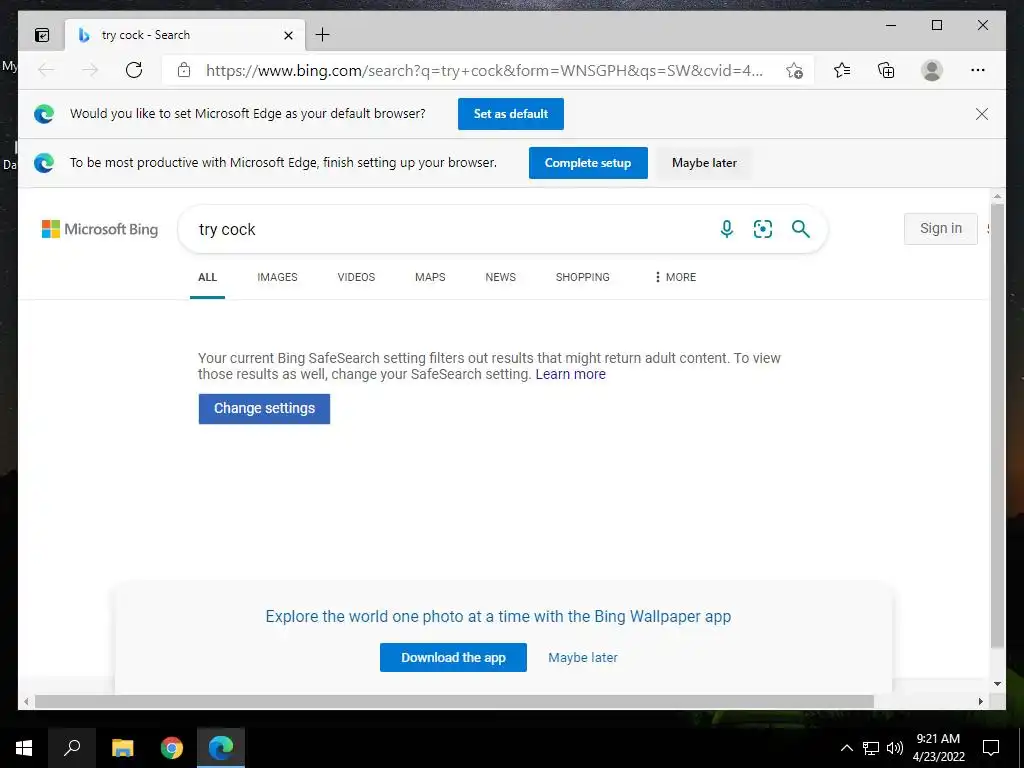Click scroll down arrow
Screen dimensions: 1024x768
997,684
